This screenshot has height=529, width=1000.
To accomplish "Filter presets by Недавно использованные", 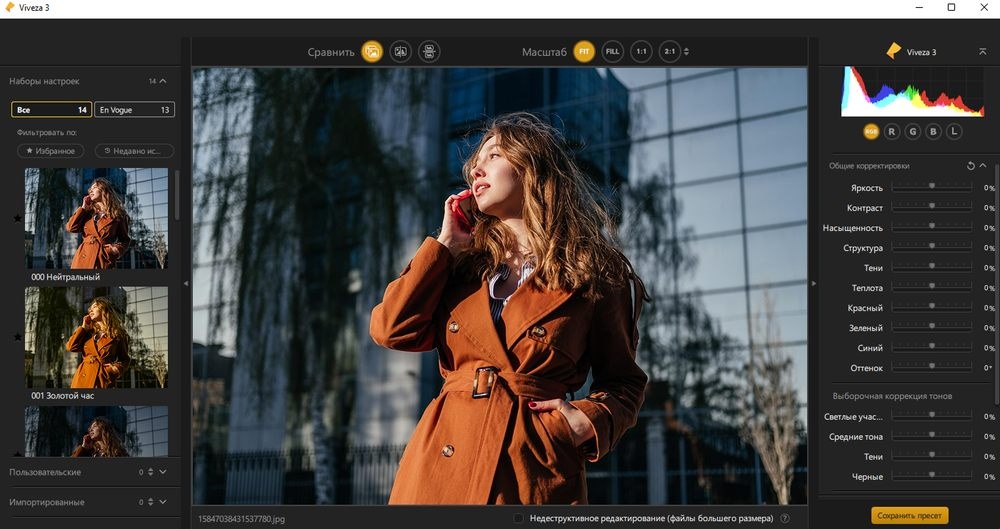I will click(x=135, y=151).
